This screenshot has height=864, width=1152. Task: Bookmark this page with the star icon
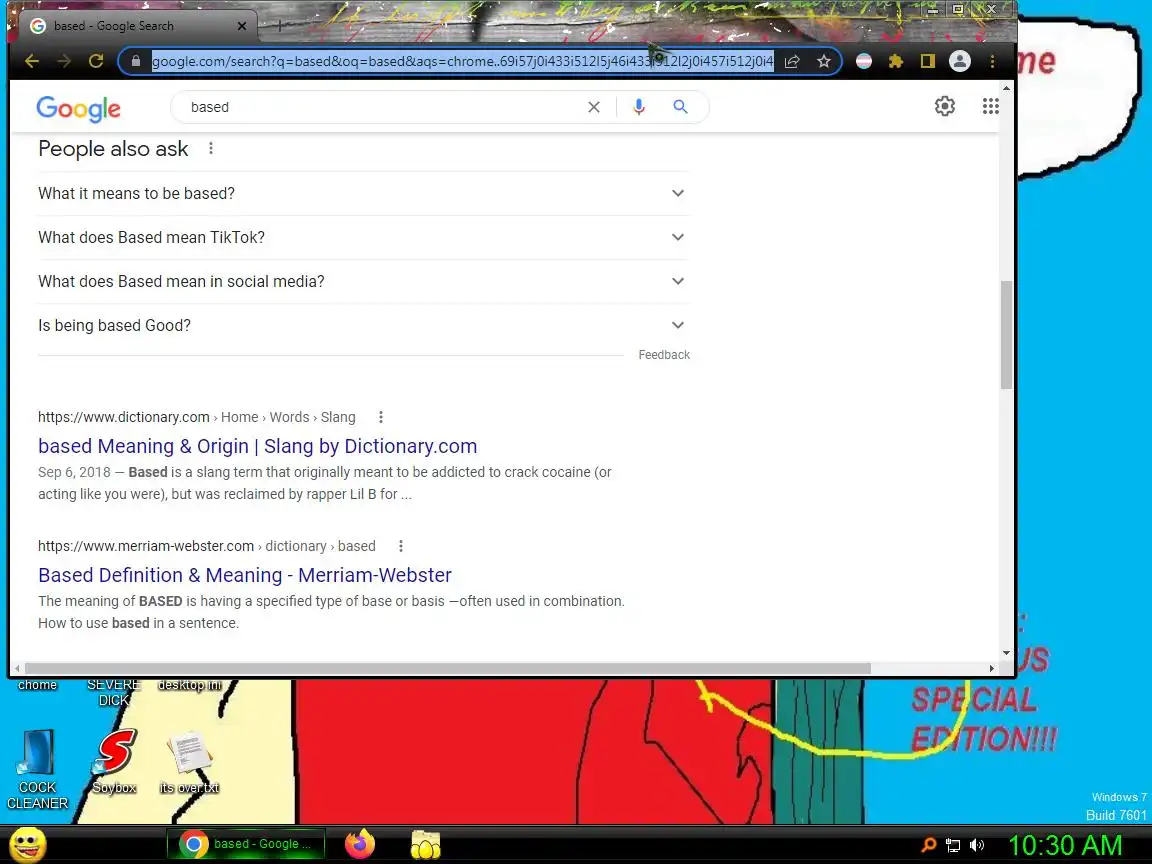click(824, 62)
